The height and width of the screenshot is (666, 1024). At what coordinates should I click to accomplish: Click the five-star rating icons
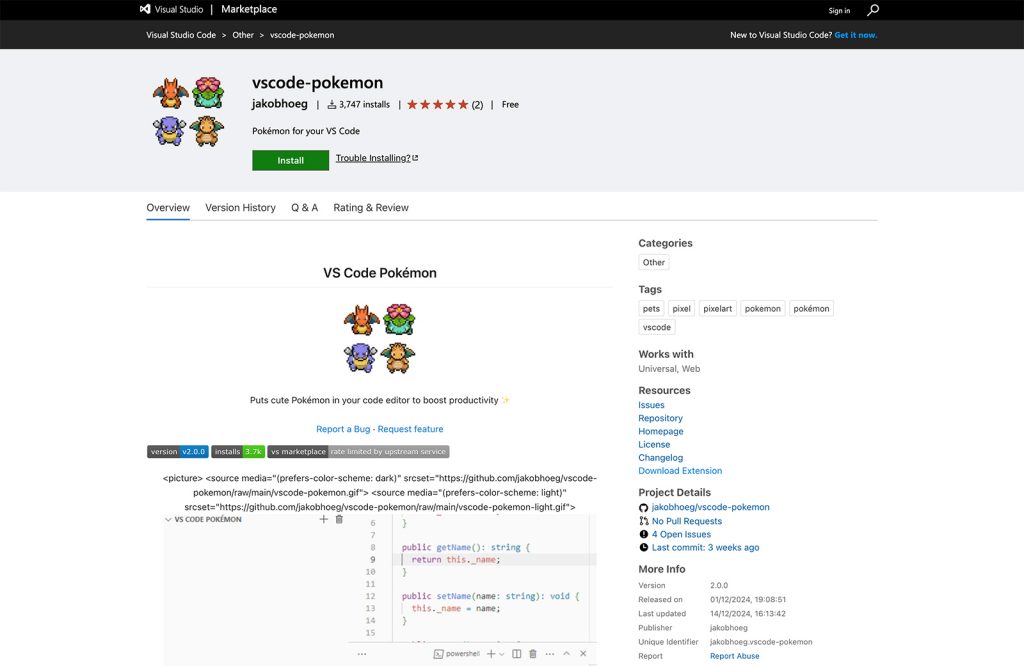[438, 104]
